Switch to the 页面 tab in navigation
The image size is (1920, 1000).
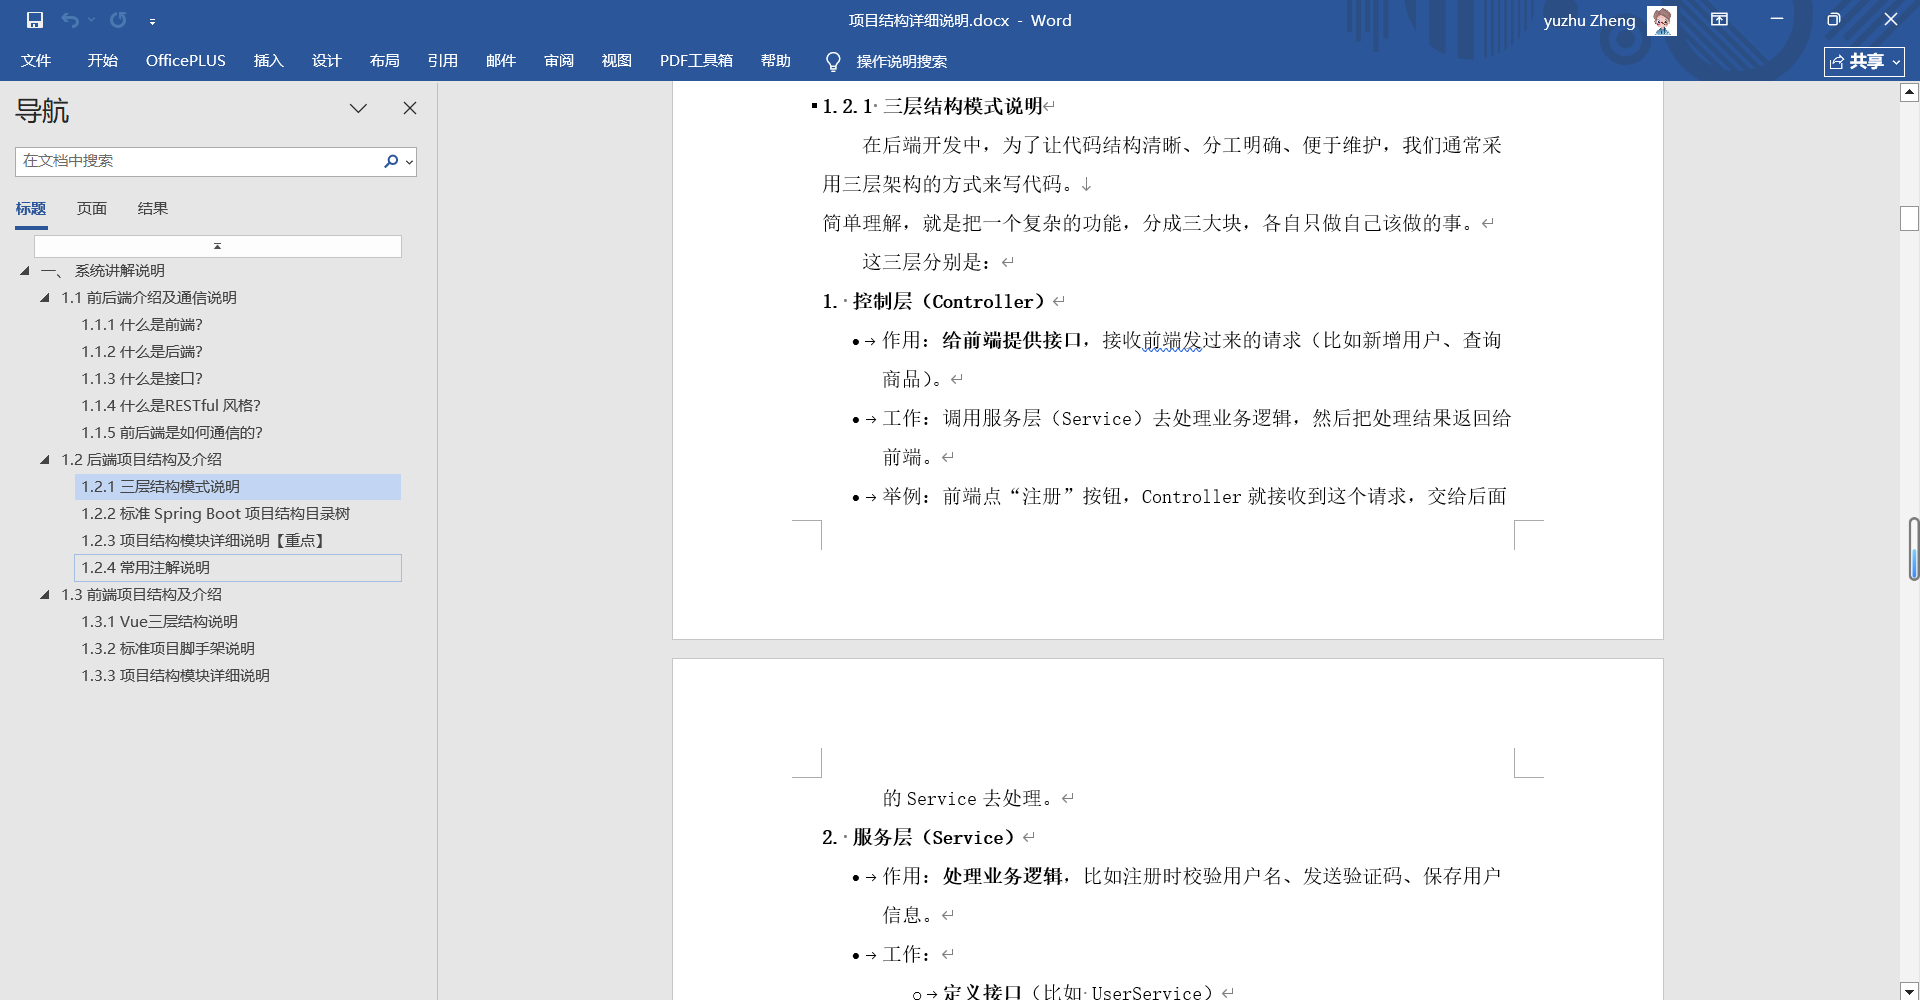point(92,209)
